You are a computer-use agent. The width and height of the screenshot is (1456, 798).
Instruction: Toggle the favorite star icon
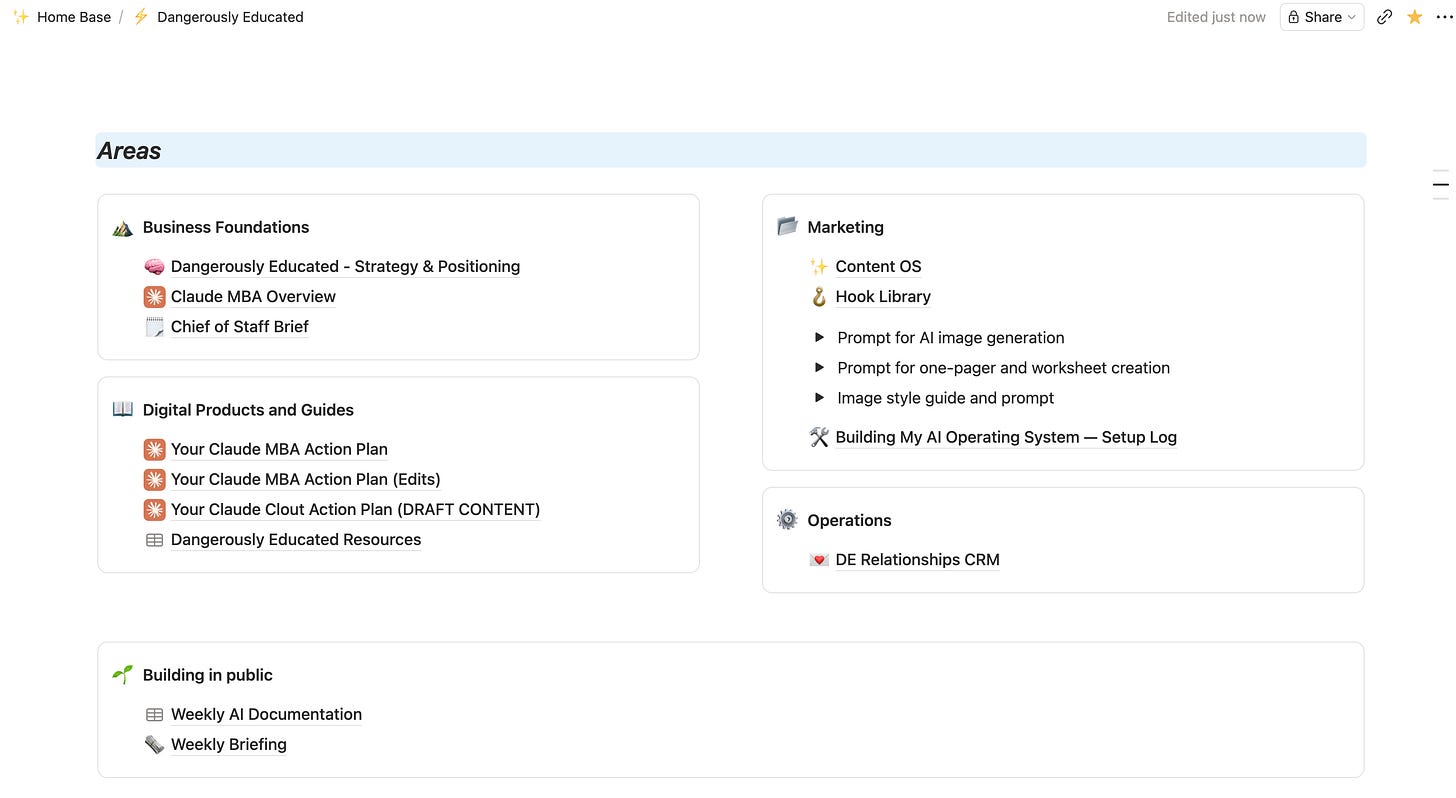pyautogui.click(x=1414, y=17)
